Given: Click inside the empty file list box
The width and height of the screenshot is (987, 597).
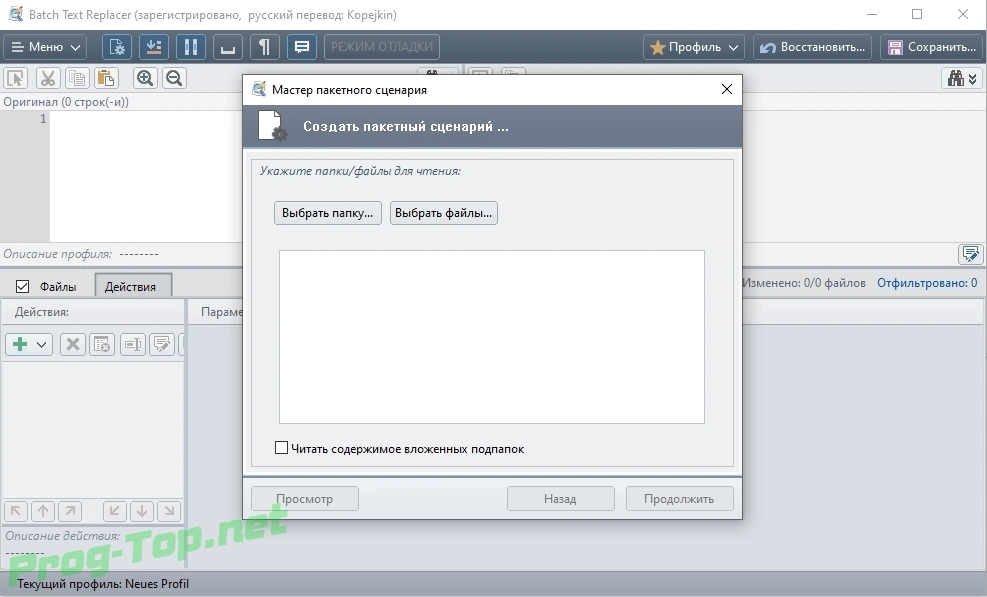Looking at the screenshot, I should tap(492, 337).
